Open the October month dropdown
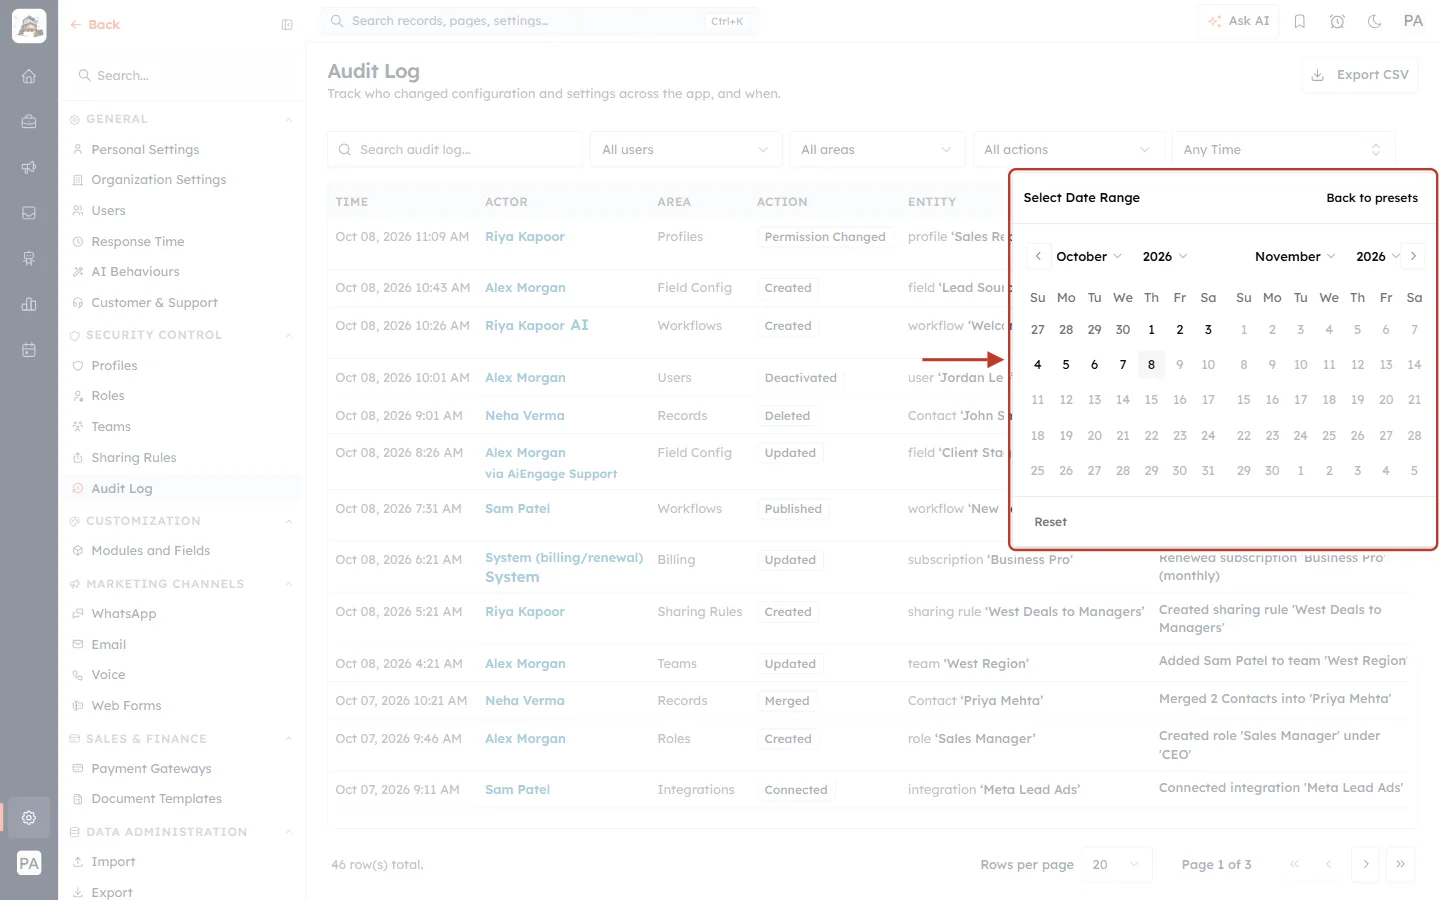Screen dimensions: 1440x900 [1089, 257]
